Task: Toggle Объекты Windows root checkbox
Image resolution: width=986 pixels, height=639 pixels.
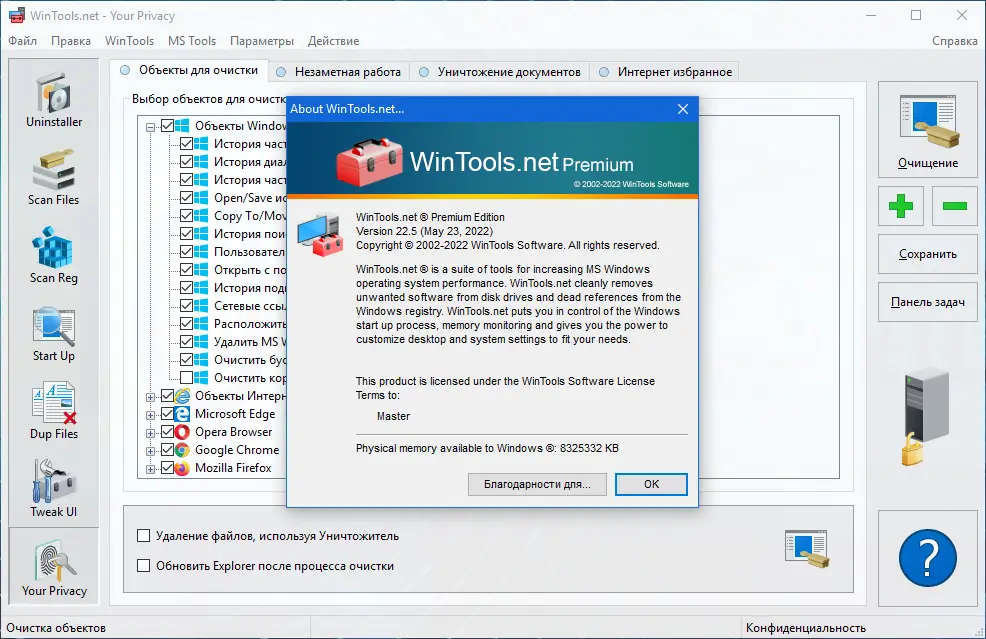Action: pos(167,126)
